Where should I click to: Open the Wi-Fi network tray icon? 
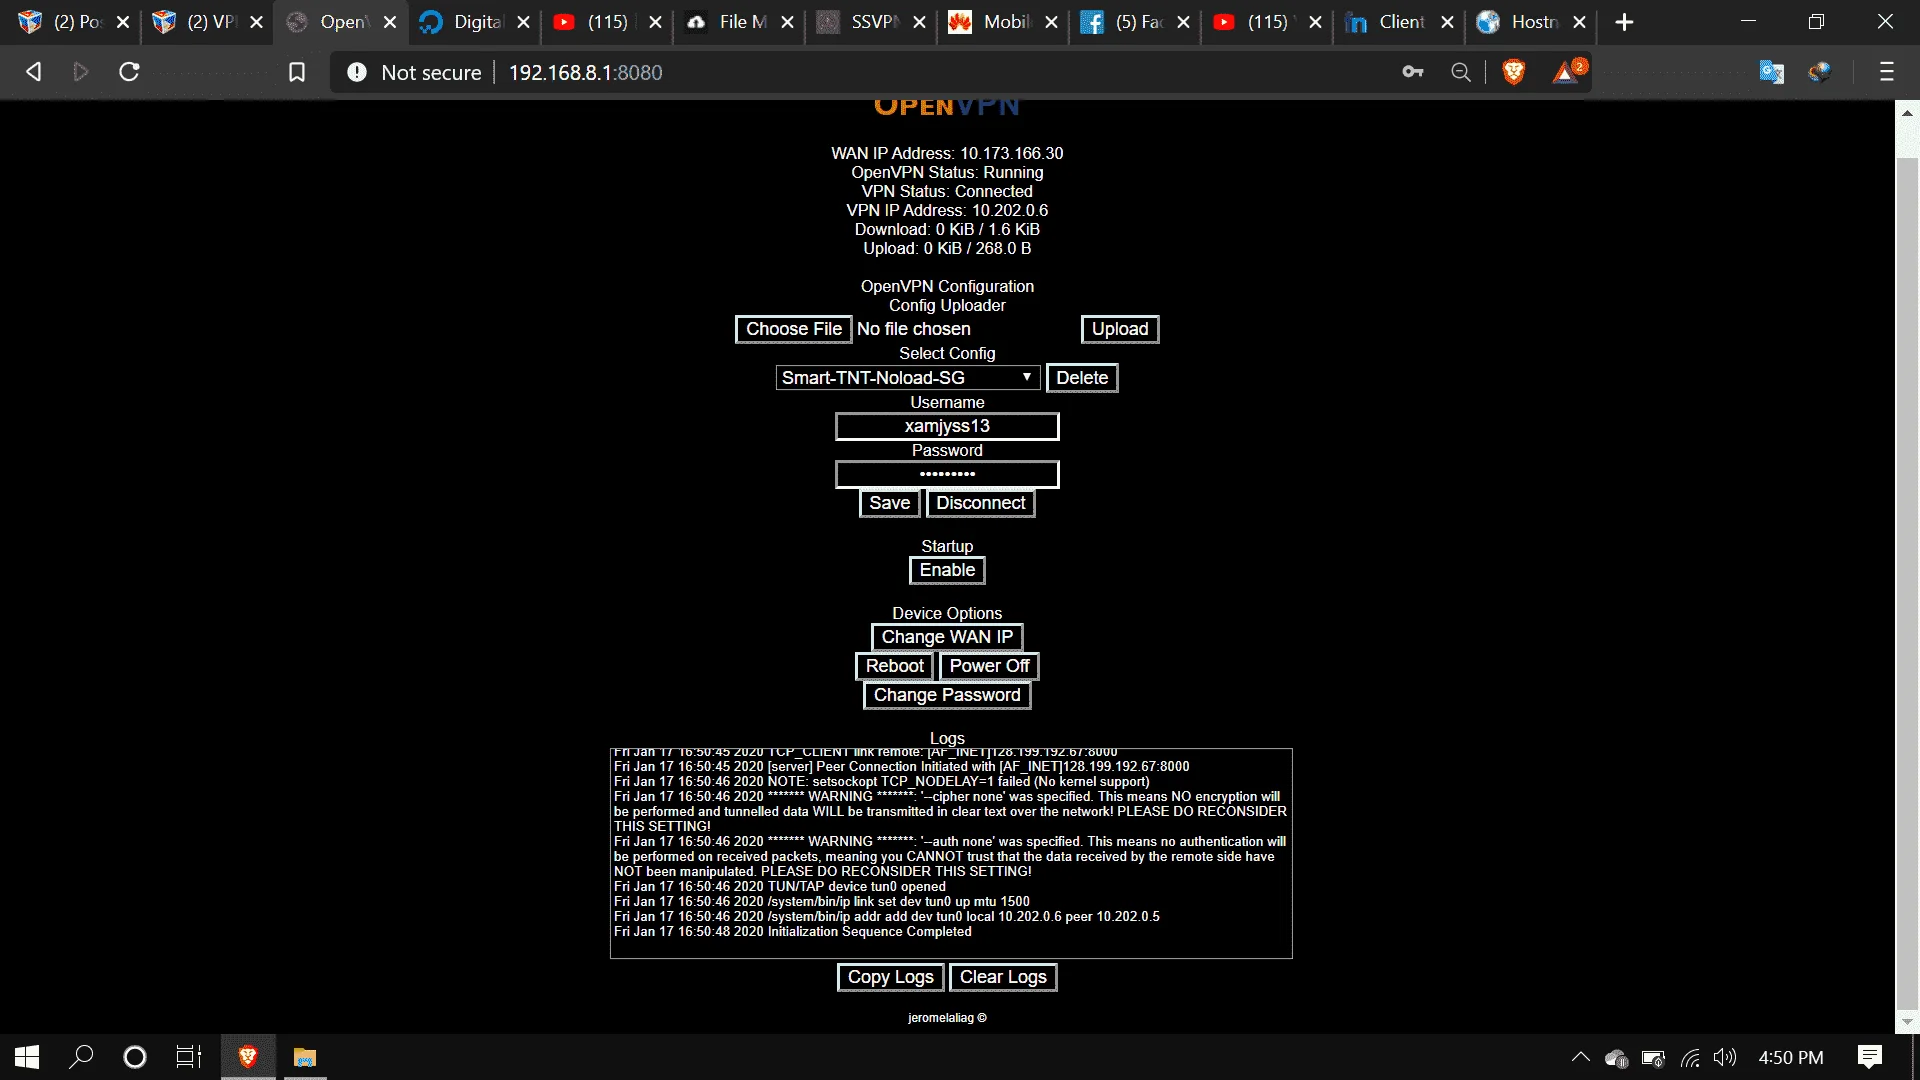pyautogui.click(x=1690, y=1058)
